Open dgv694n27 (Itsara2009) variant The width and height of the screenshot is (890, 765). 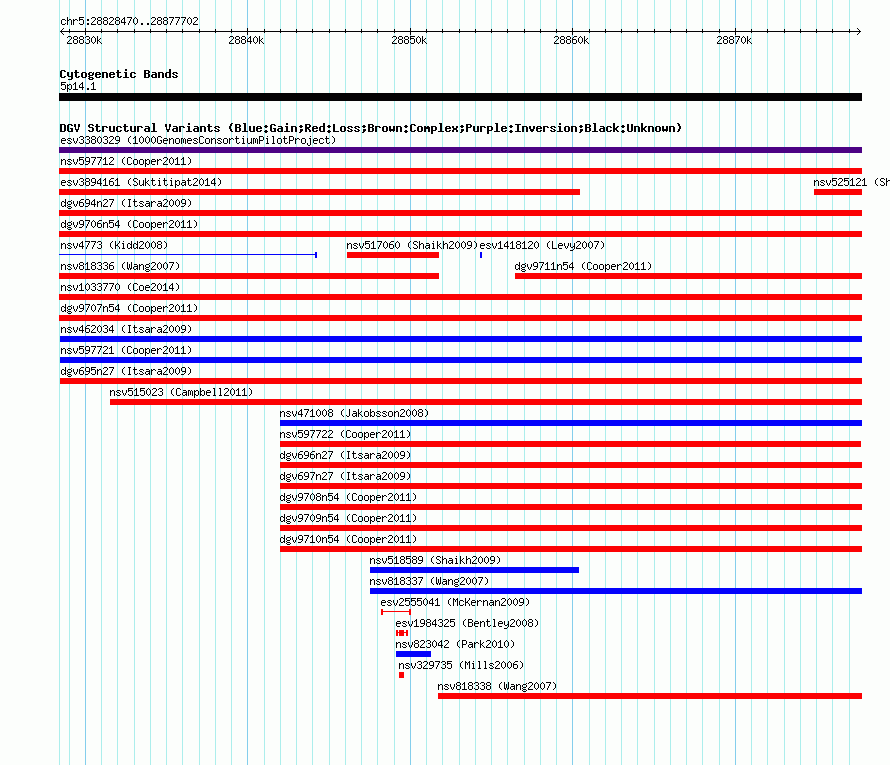126,203
